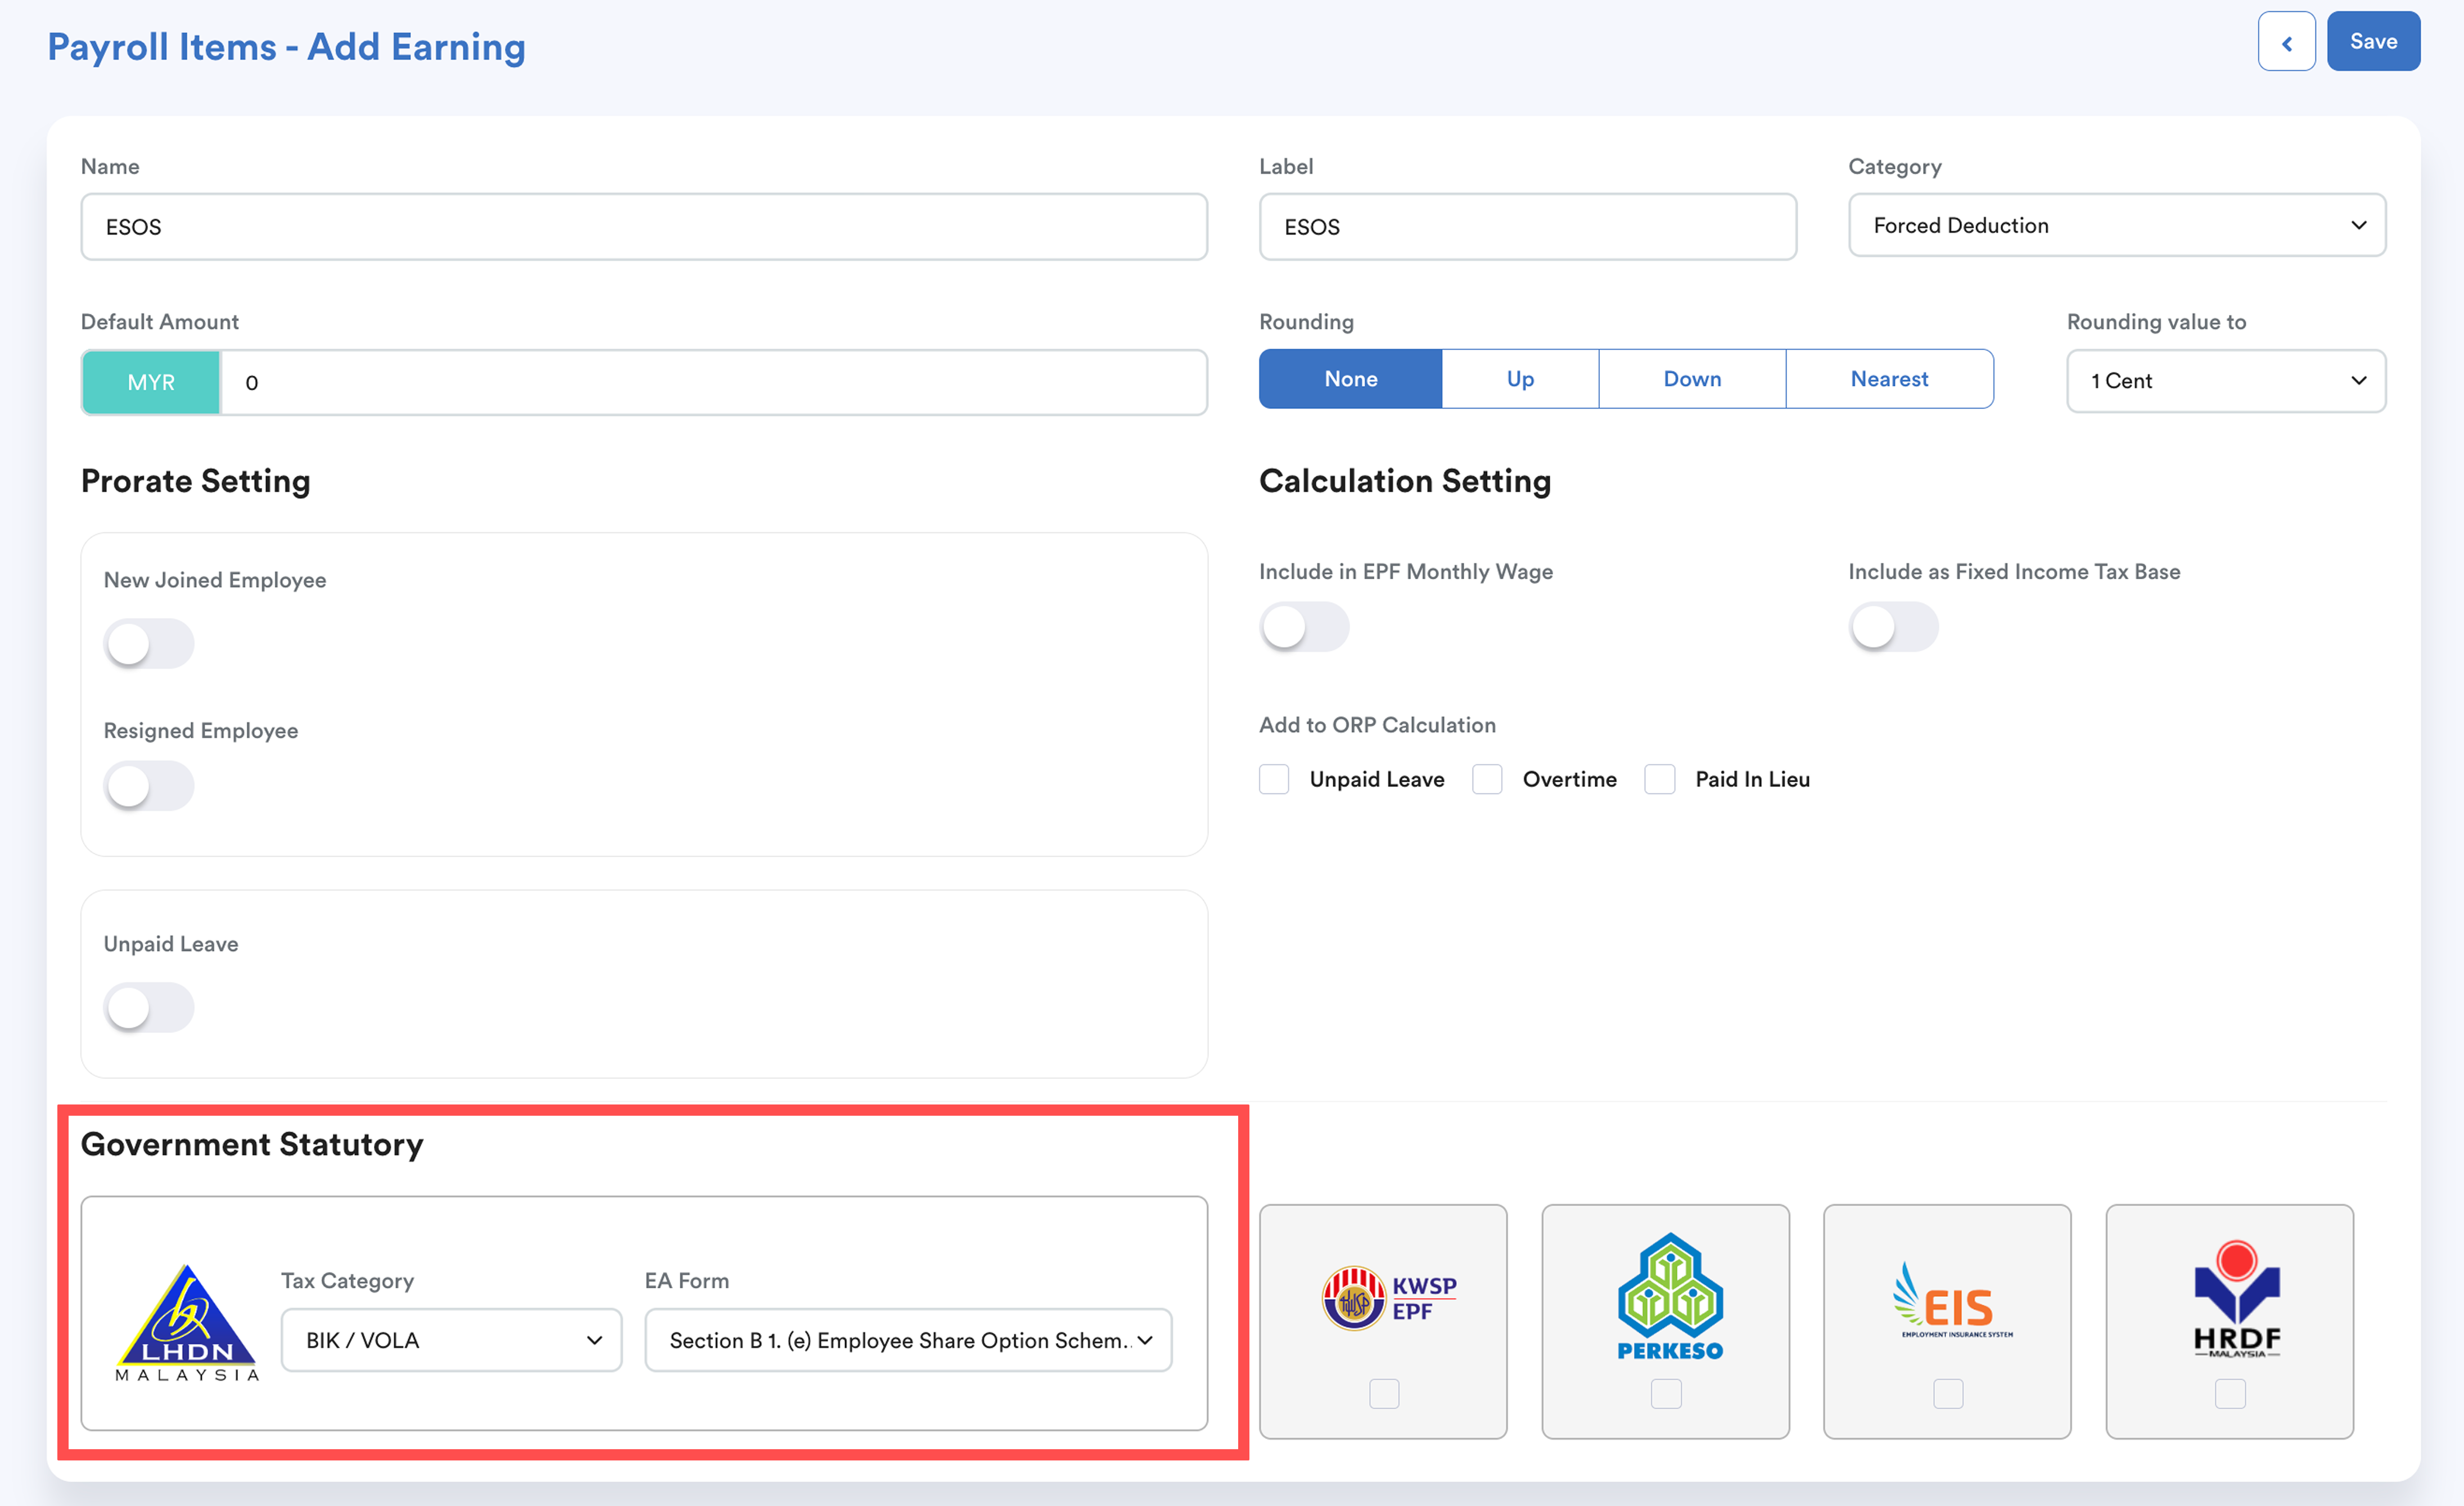Toggle Include in EPF Monthly Wage
Viewport: 2464px width, 1506px height.
(x=1303, y=627)
